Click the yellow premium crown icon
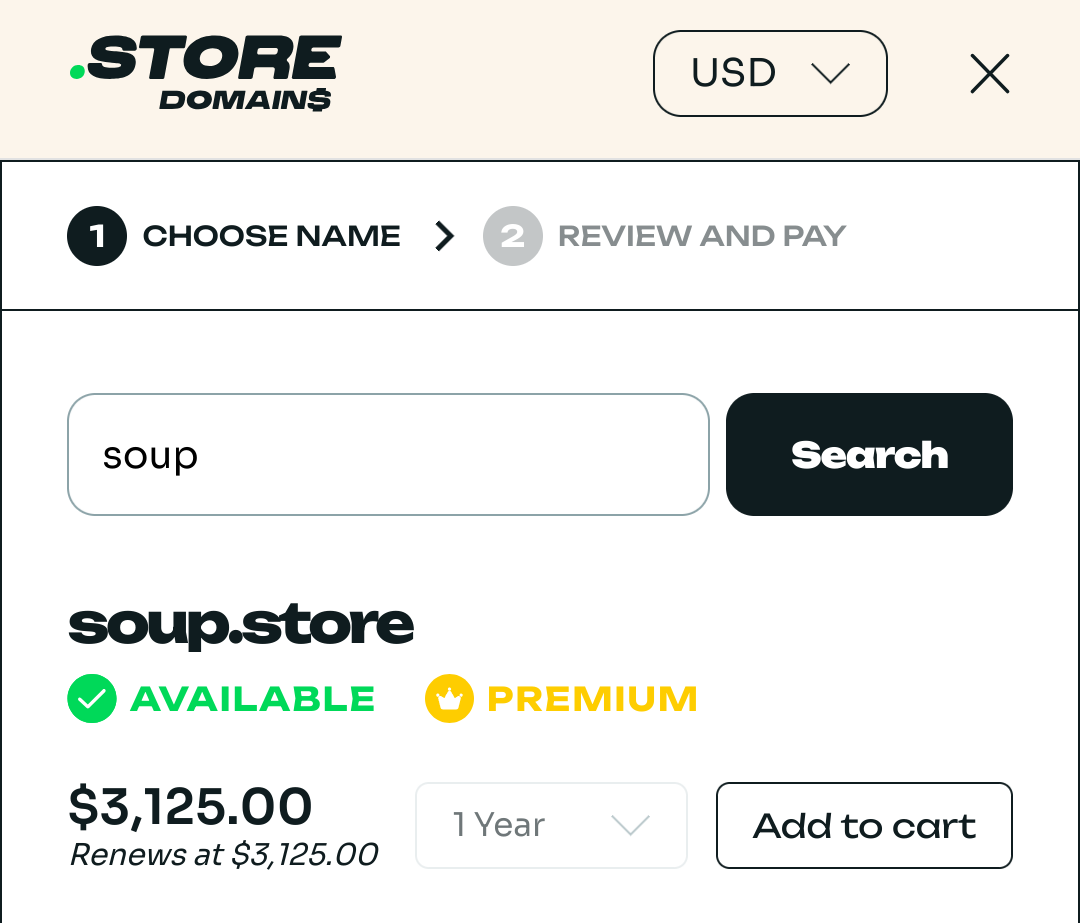Viewport: 1080px width, 923px height. pos(449,698)
